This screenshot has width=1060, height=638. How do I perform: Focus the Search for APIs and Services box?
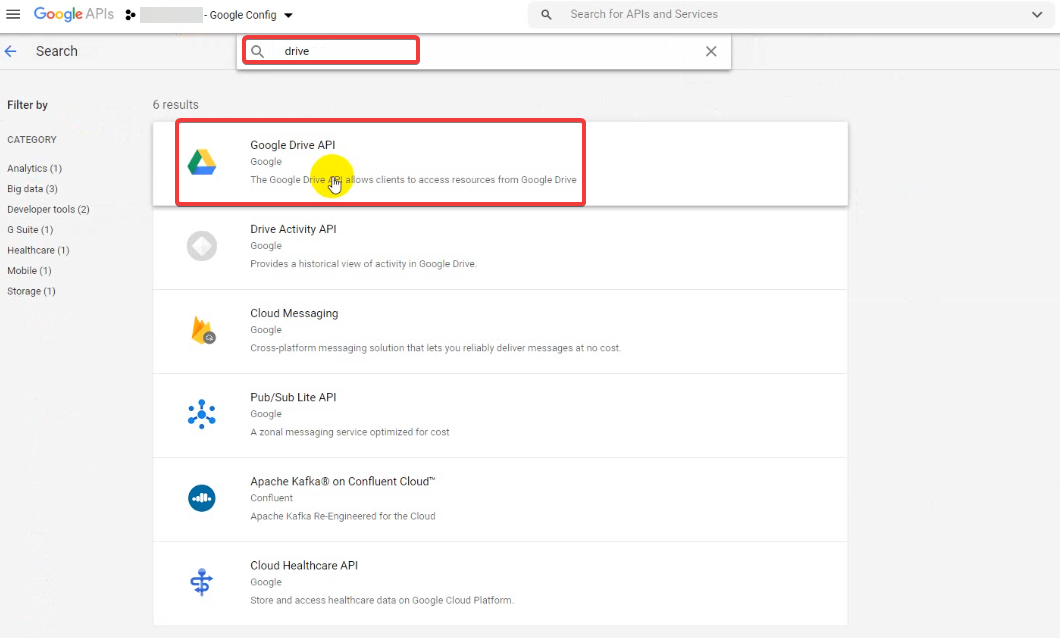(780, 15)
